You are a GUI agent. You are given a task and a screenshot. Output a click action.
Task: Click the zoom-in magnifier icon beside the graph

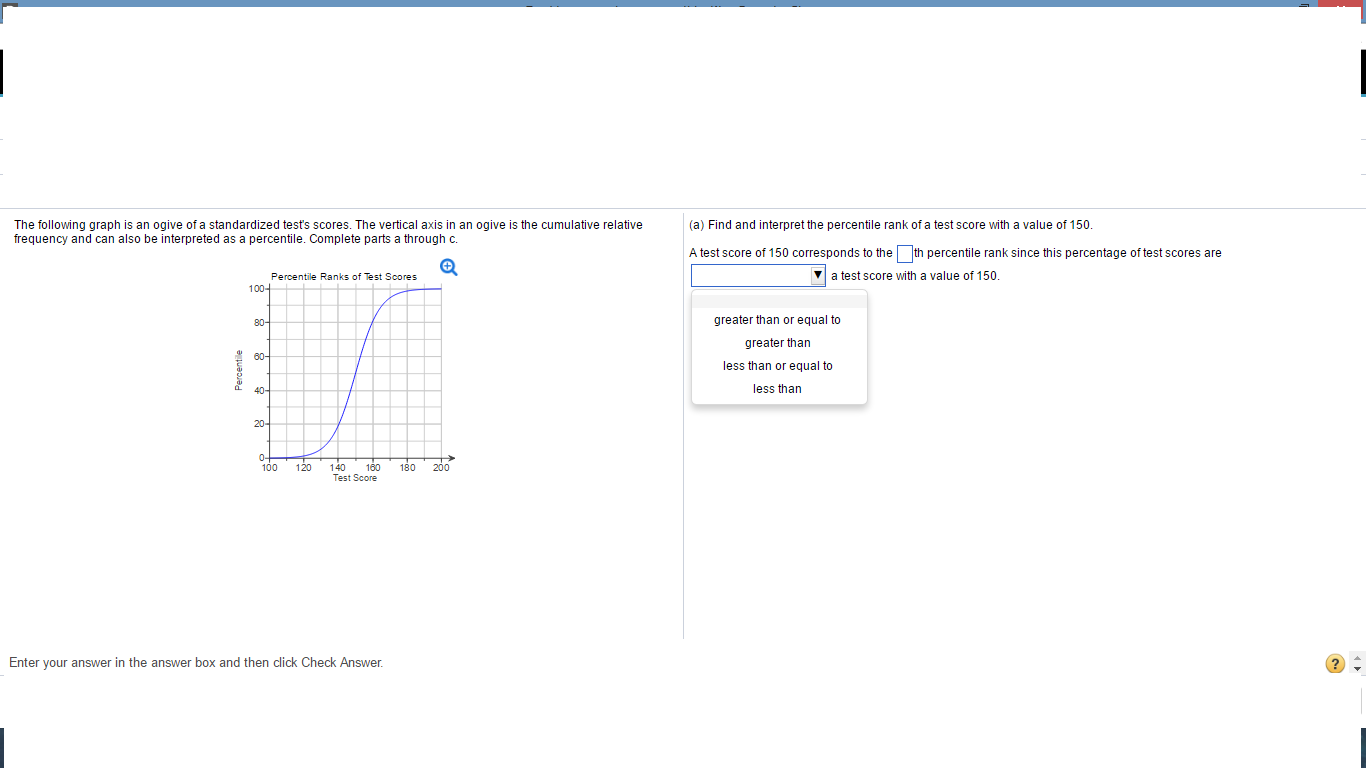click(447, 266)
